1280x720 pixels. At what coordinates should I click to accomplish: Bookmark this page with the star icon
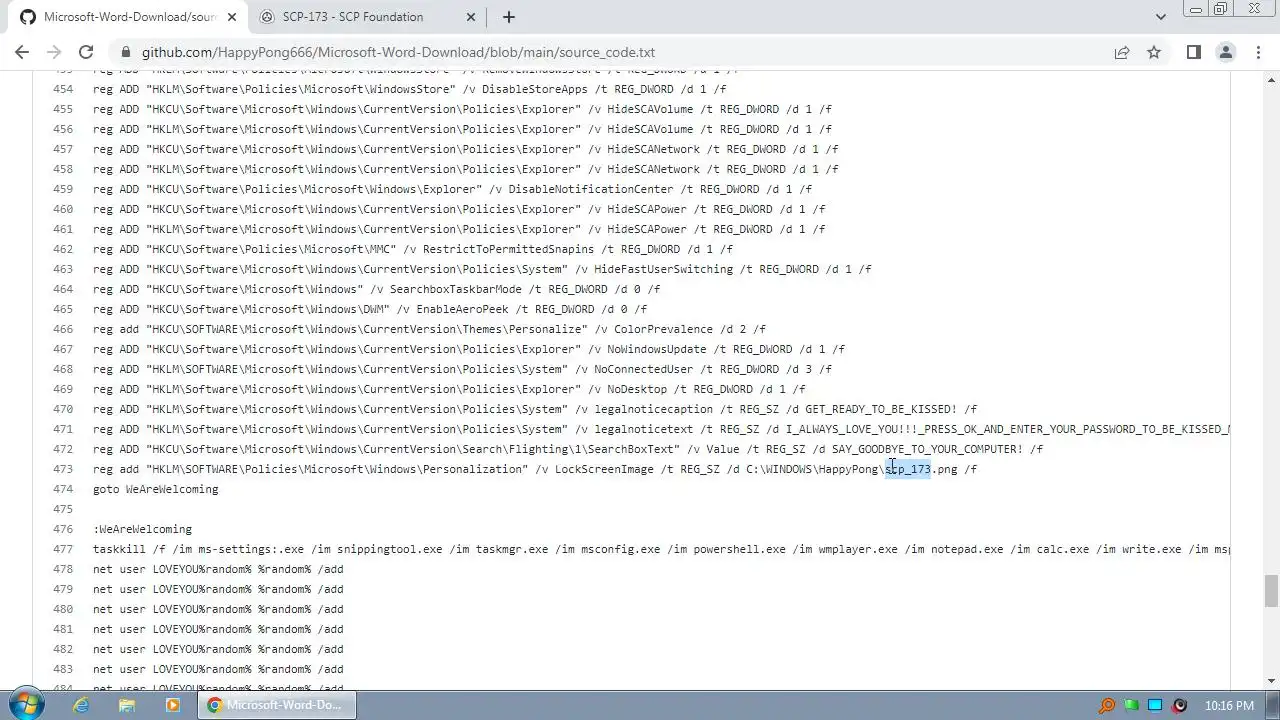point(1154,52)
